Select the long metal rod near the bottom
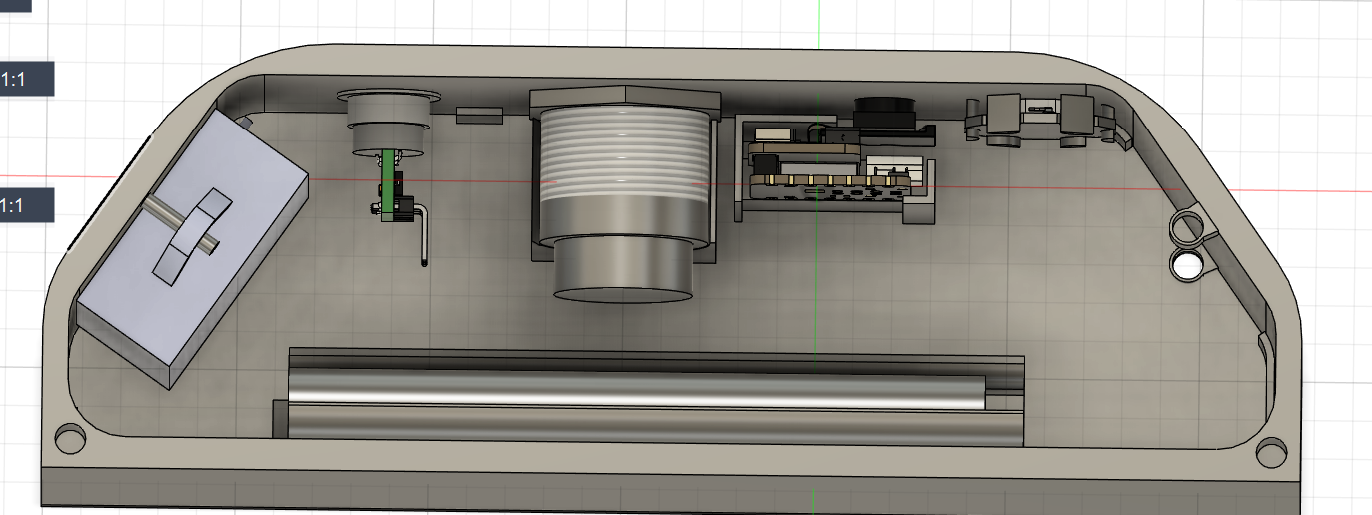 pyautogui.click(x=635, y=390)
